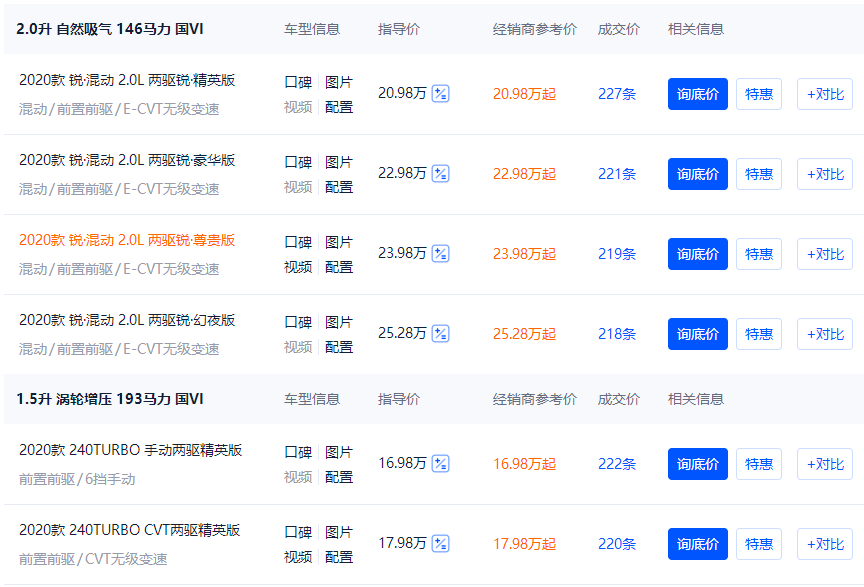Open 2020款 锐·混动 2.0L 两驱锐·豪华版
This screenshot has width=864, height=587.
(x=127, y=160)
